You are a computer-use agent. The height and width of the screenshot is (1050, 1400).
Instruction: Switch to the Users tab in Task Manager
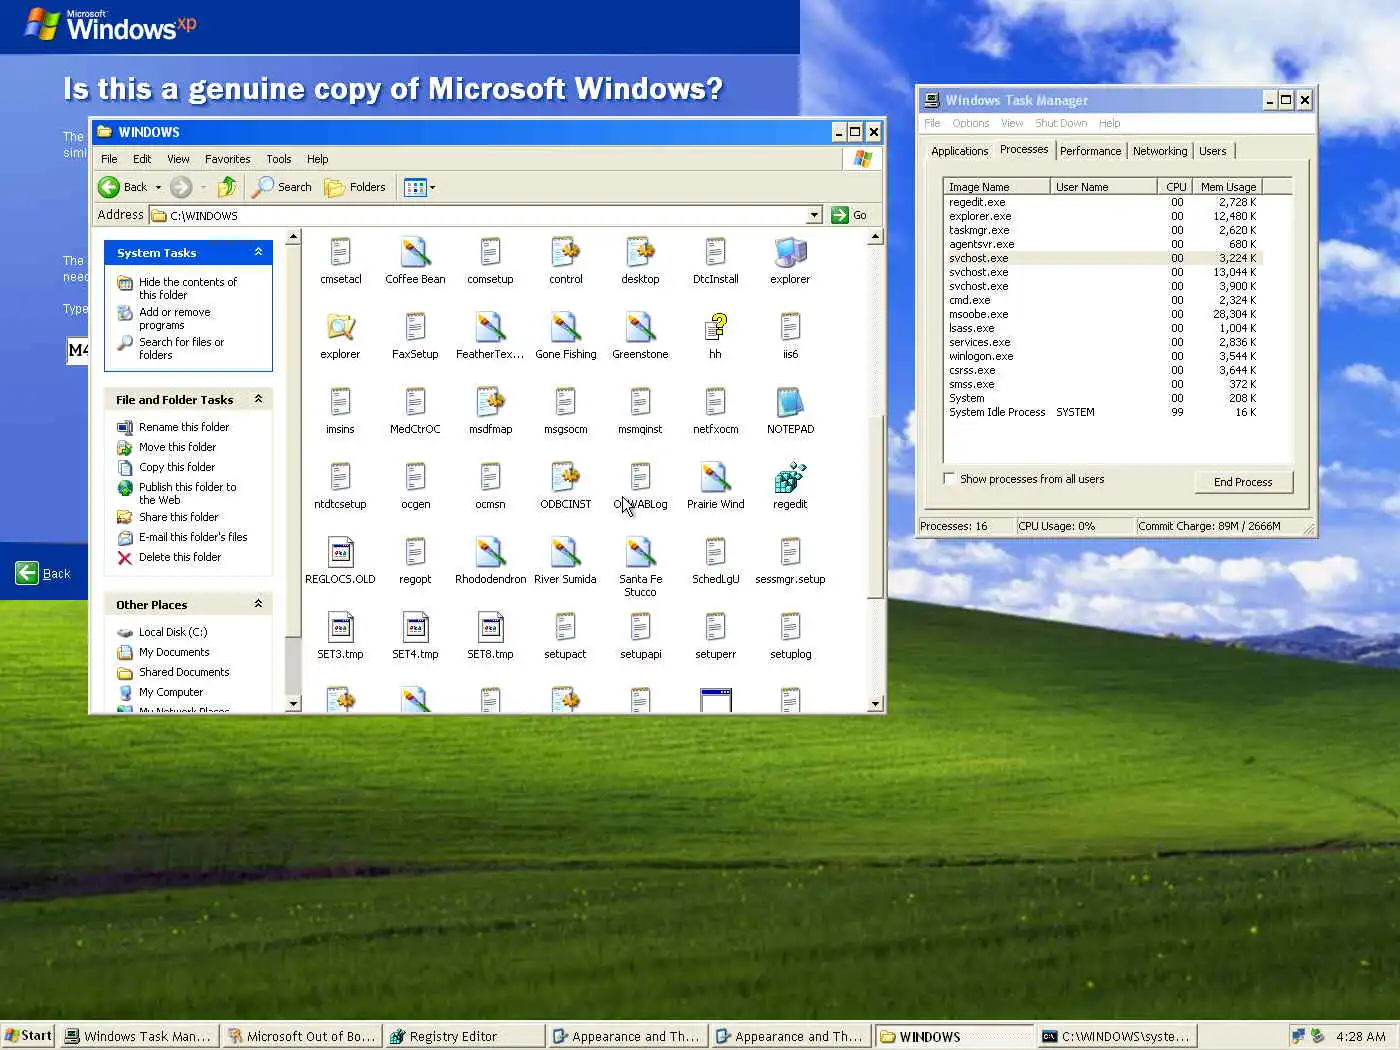(x=1212, y=151)
